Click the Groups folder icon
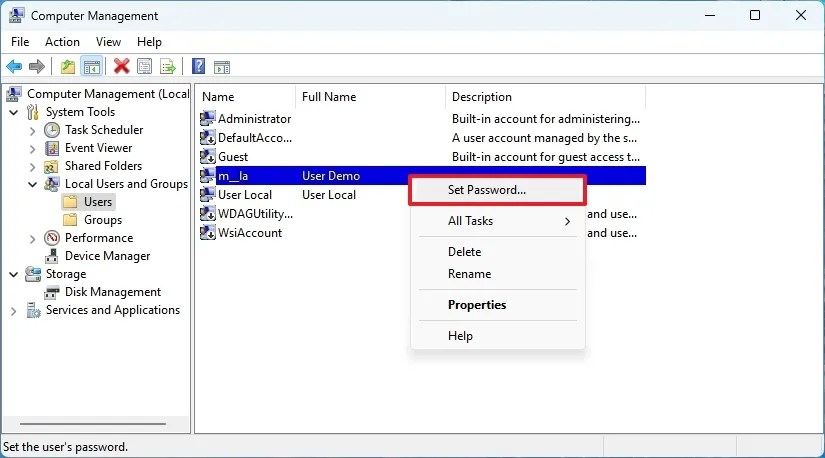This screenshot has width=825, height=458. [x=70, y=220]
